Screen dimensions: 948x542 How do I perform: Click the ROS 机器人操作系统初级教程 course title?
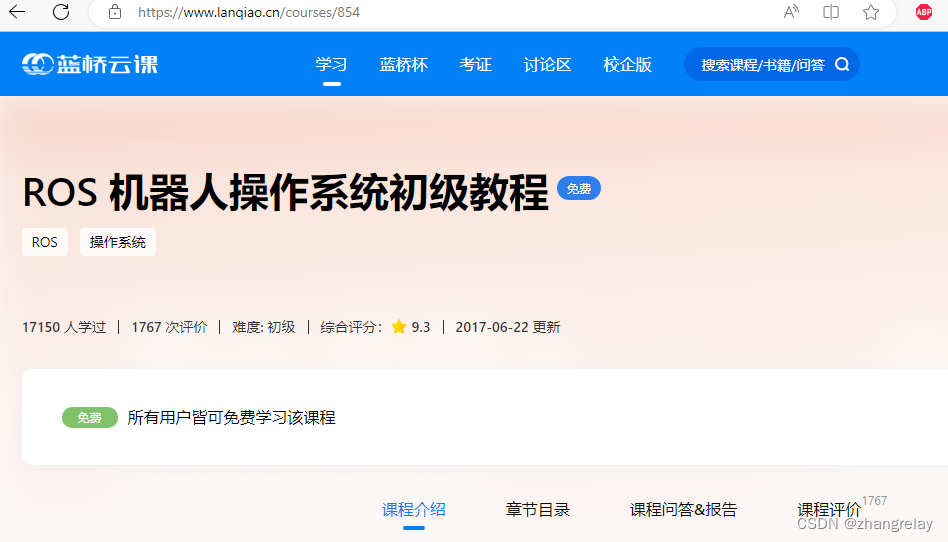pos(285,192)
